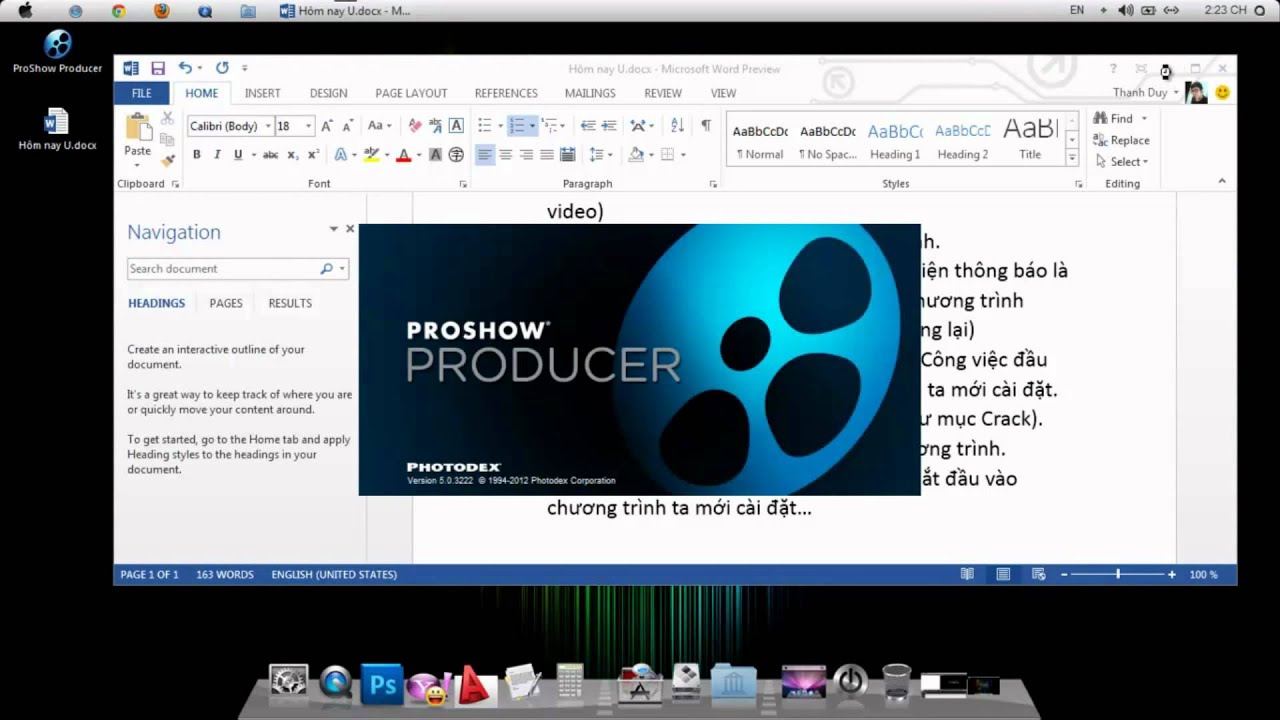Decrease the paragraph indent

tap(588, 126)
